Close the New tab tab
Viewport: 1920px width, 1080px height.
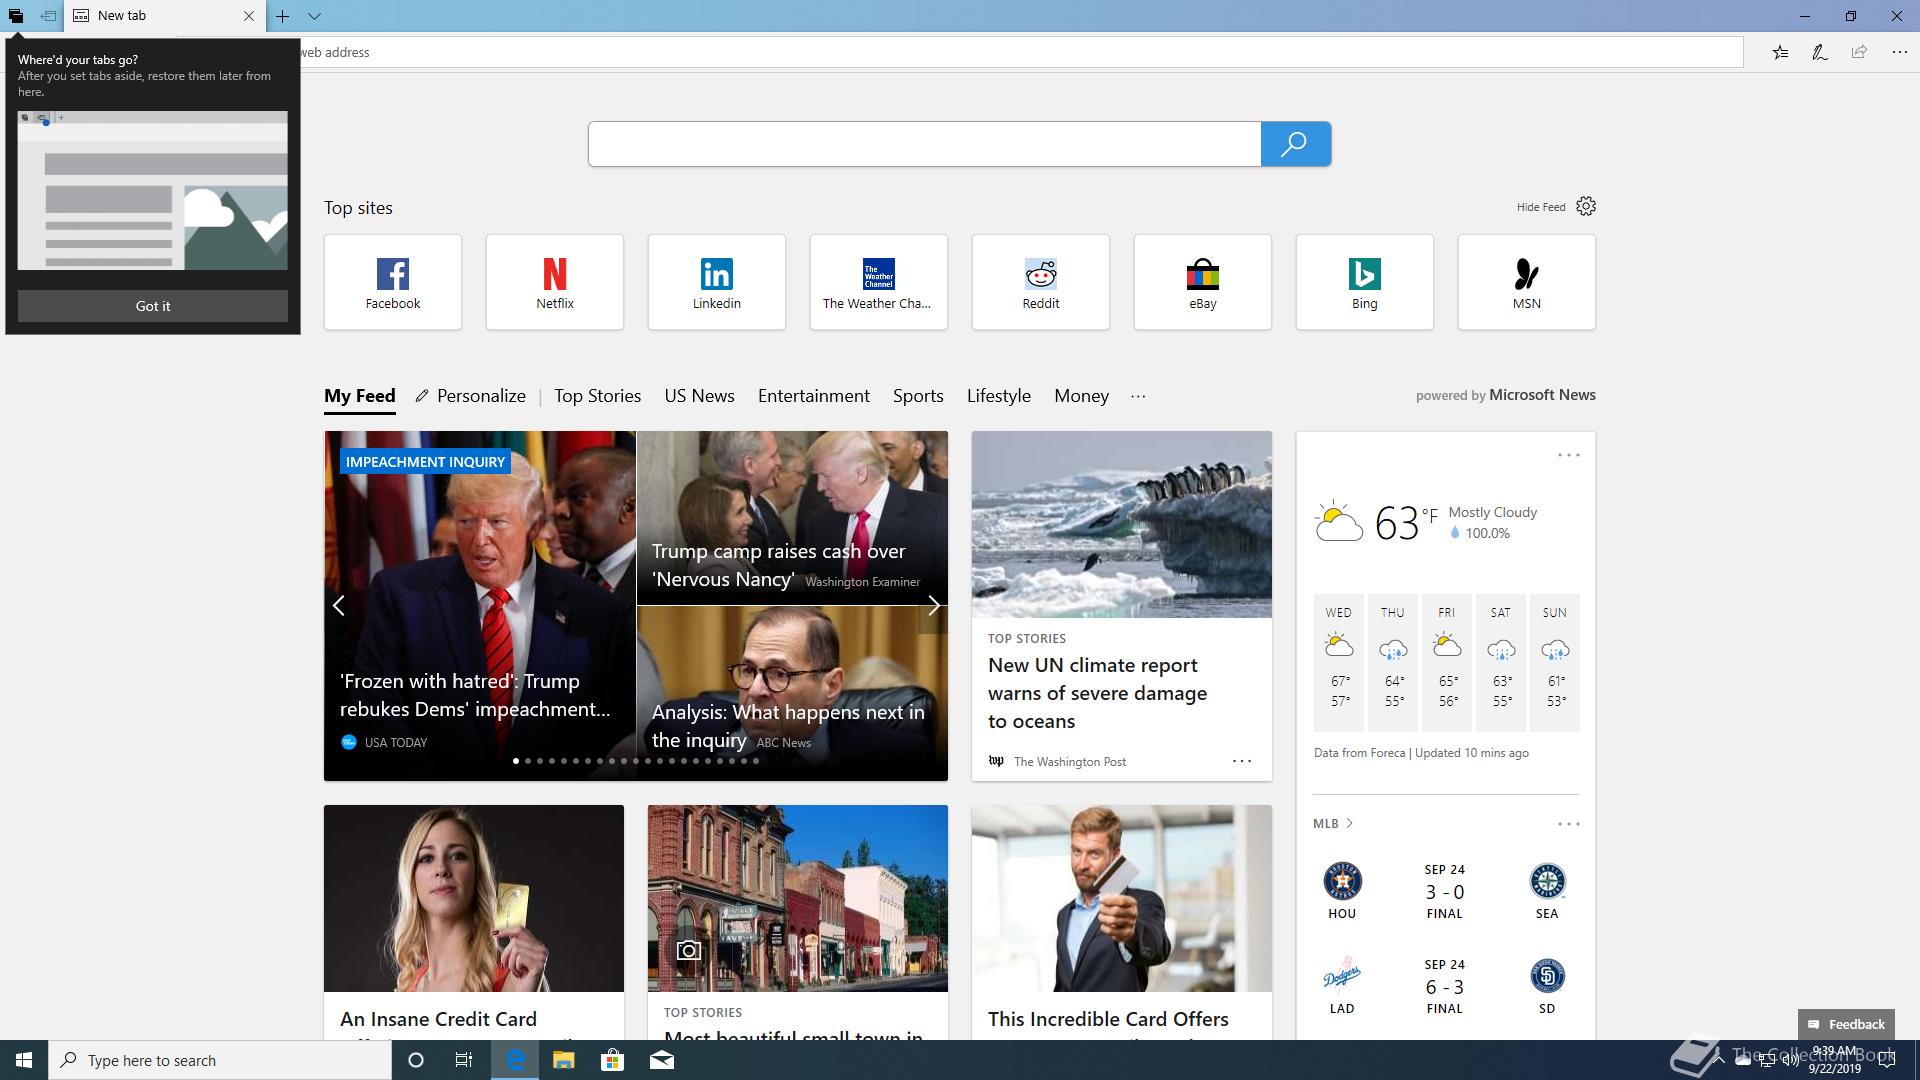pos(249,16)
